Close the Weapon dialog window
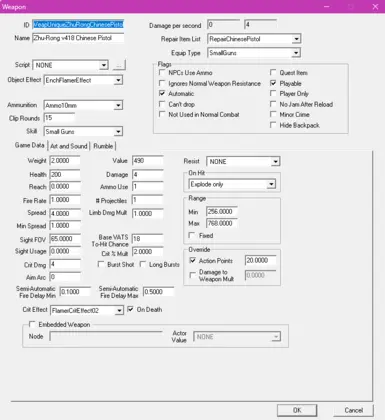 coord(375,7)
